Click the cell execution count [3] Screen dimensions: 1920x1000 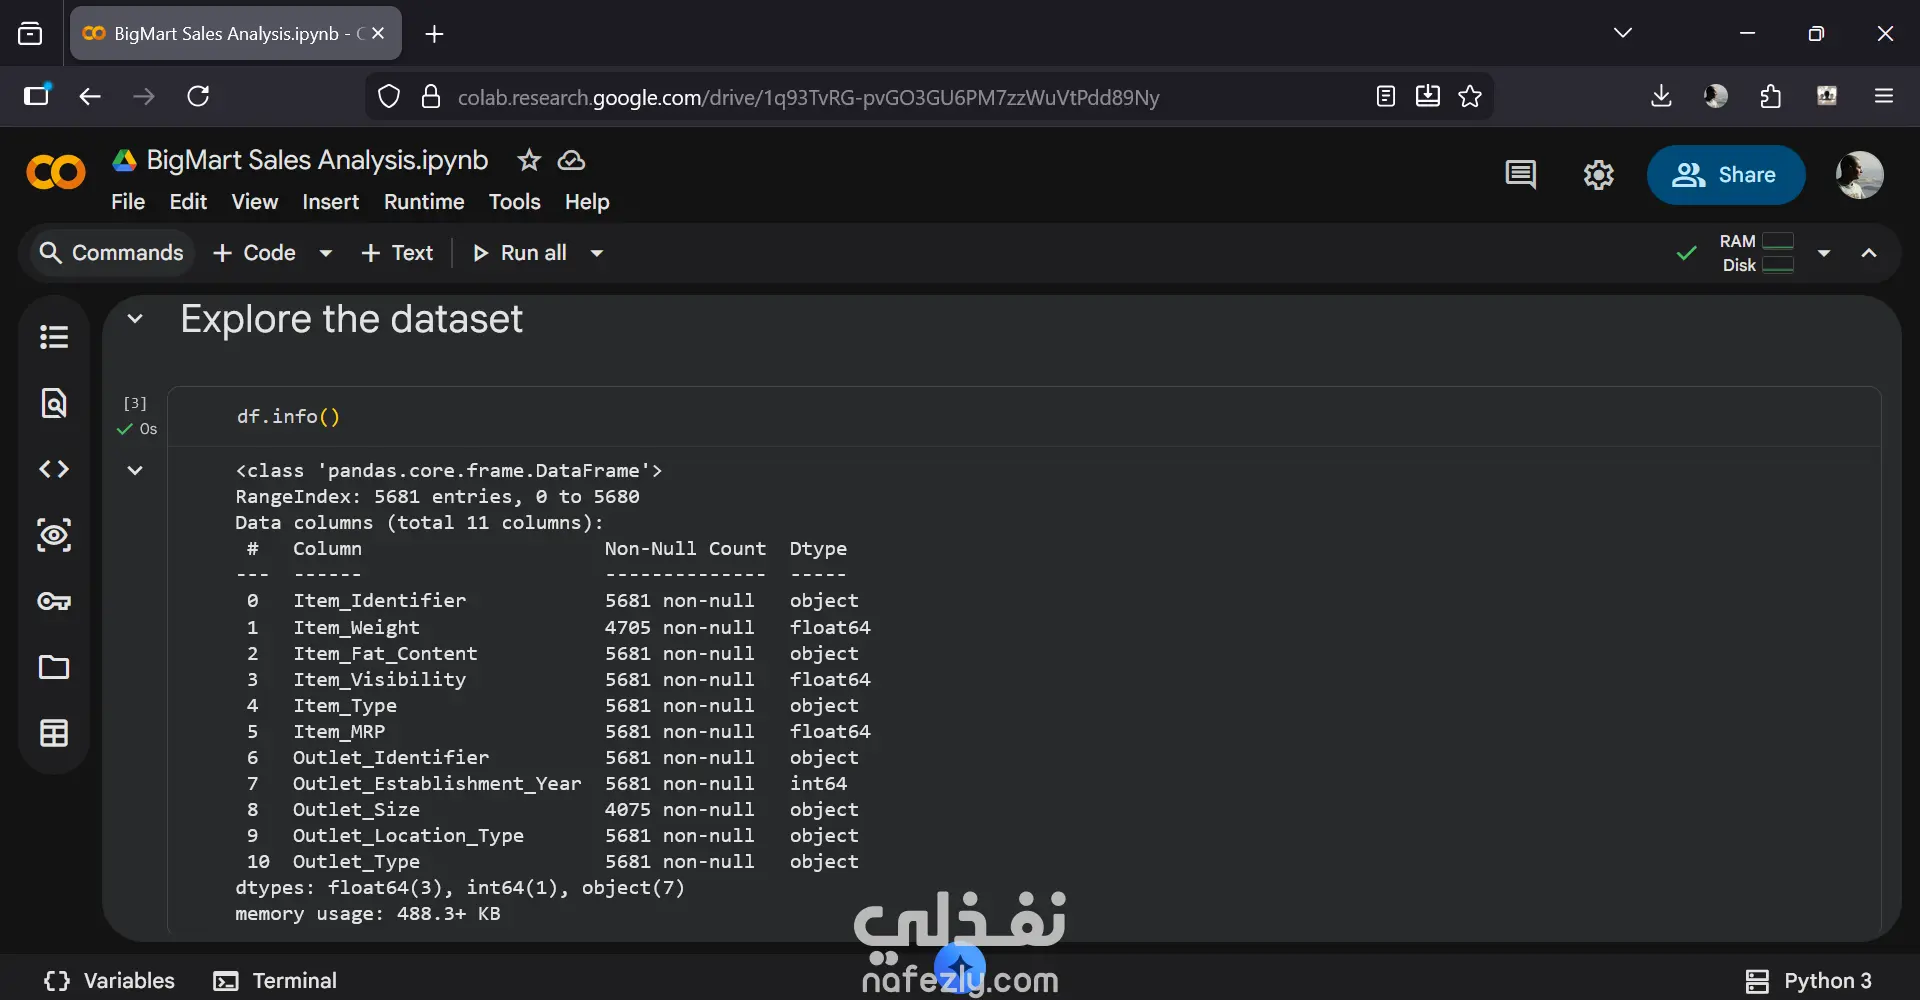[135, 403]
